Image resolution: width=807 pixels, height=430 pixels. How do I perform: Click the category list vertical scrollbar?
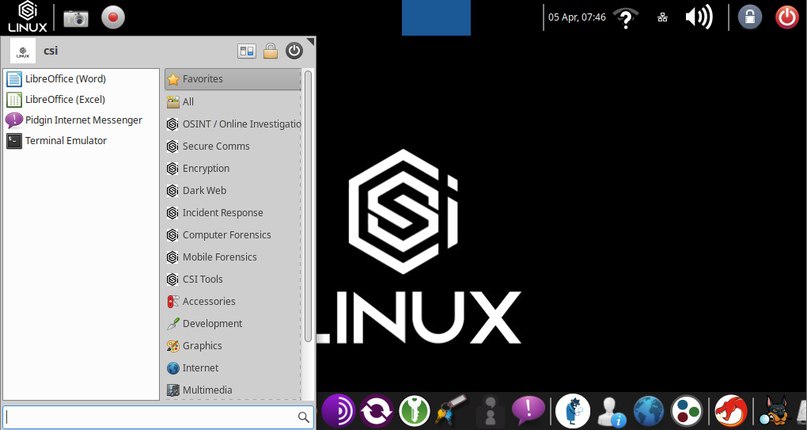[308, 206]
